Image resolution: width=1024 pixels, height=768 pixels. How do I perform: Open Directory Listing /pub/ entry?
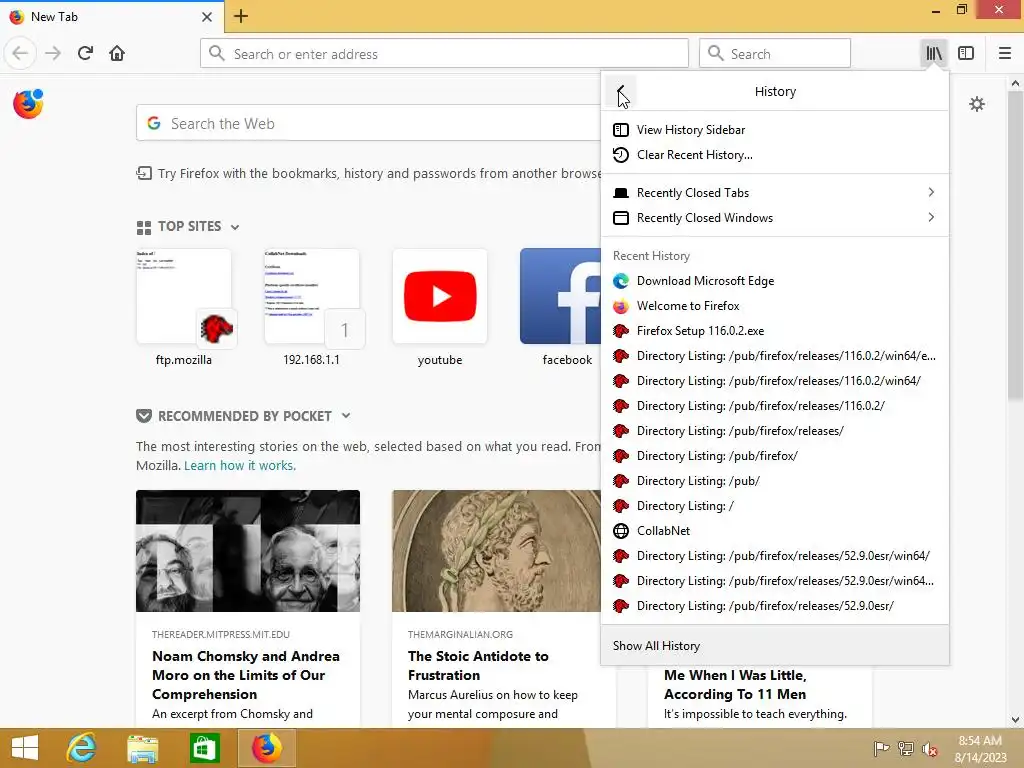point(775,481)
